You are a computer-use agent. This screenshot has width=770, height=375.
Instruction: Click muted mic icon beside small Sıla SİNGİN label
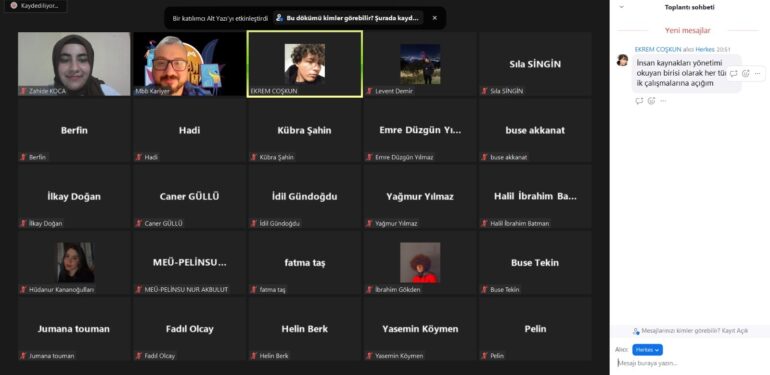[x=484, y=91]
